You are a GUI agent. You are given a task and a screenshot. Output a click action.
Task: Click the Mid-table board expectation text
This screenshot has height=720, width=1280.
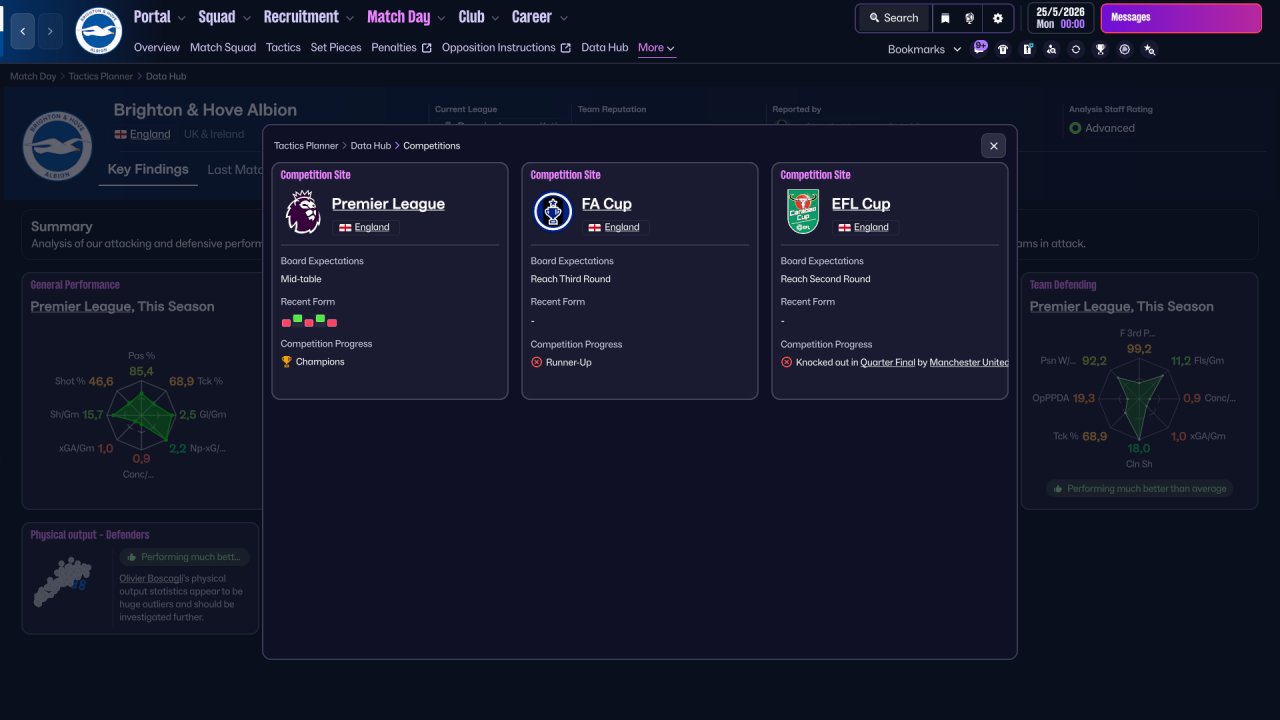pos(301,279)
